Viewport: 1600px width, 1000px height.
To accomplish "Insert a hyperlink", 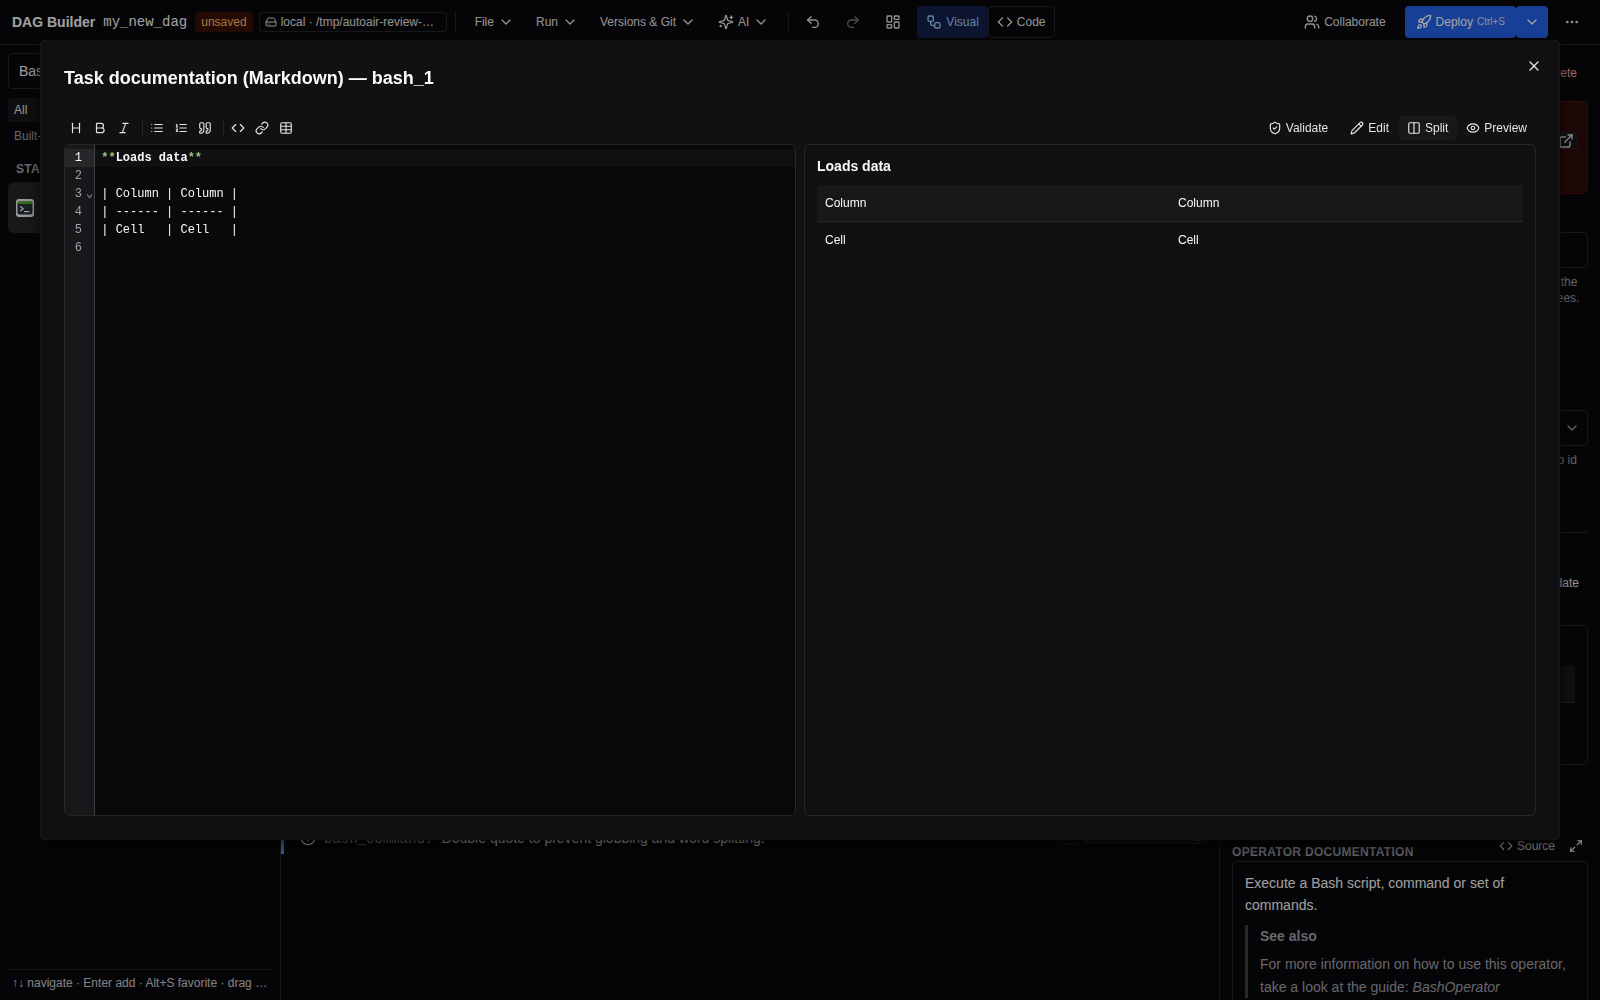I will point(262,128).
